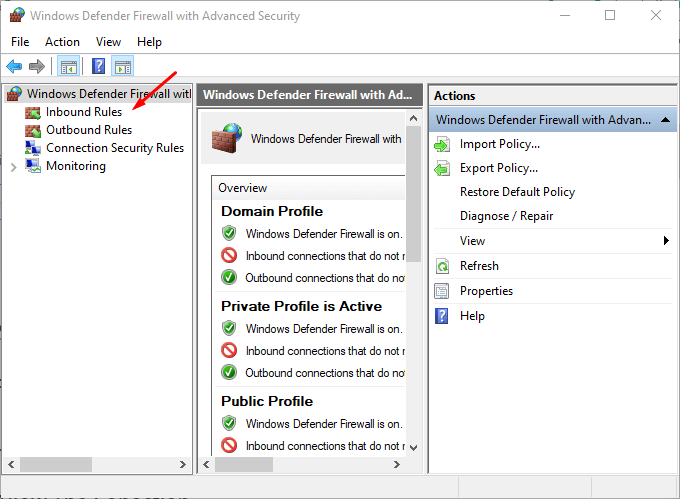This screenshot has height=499, width=680.
Task: Click Import Policy action
Action: [x=500, y=144]
